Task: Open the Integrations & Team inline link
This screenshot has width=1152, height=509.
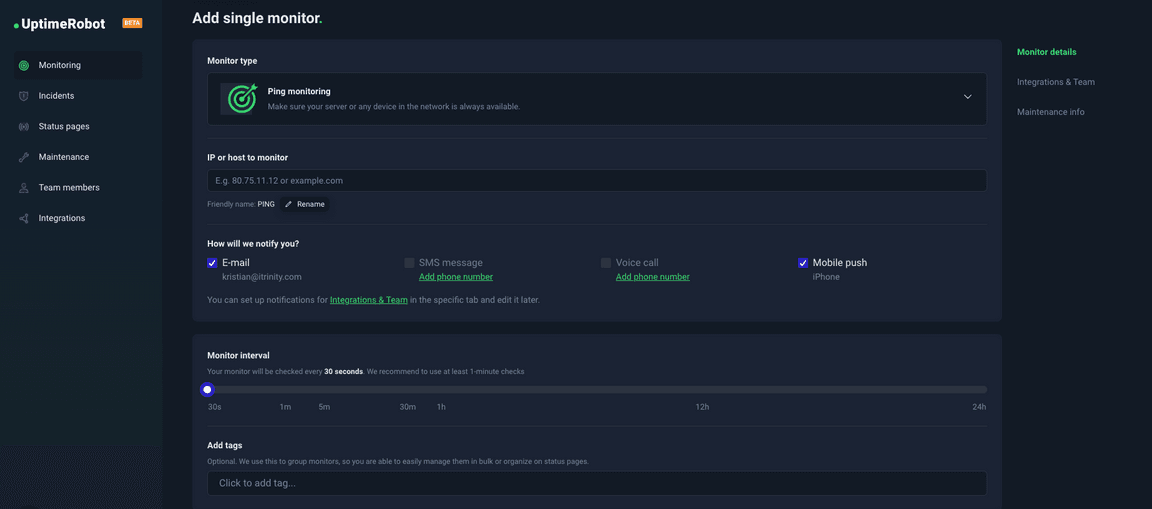Action: (369, 300)
